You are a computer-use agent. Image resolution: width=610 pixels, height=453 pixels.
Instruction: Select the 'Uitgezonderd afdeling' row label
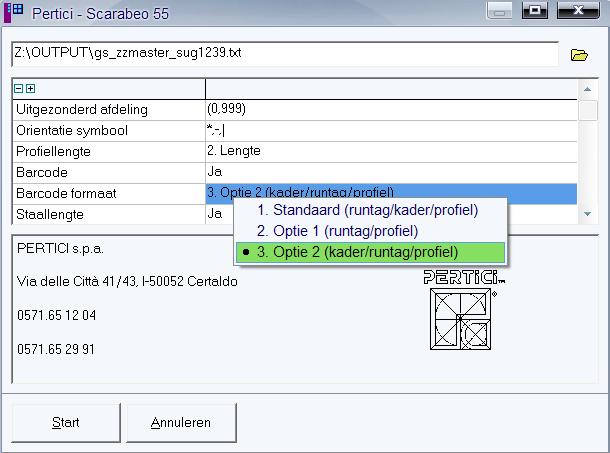click(82, 110)
